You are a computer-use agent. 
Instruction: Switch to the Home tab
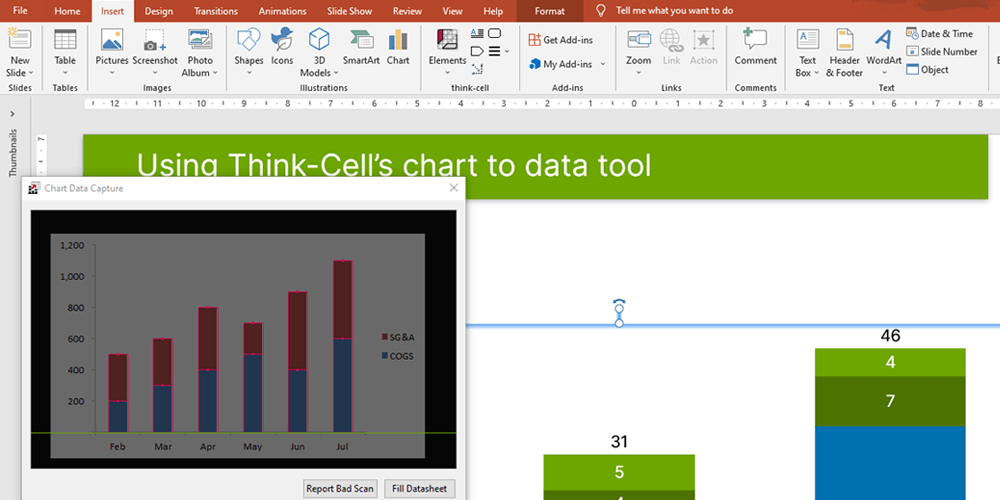point(67,11)
